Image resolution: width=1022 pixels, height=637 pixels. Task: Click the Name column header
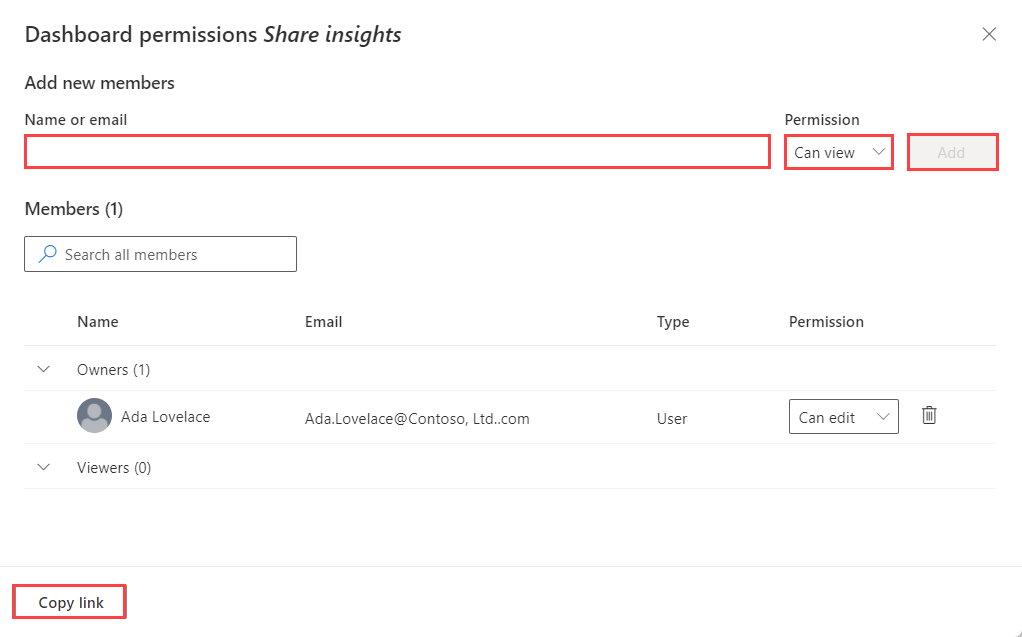[98, 322]
